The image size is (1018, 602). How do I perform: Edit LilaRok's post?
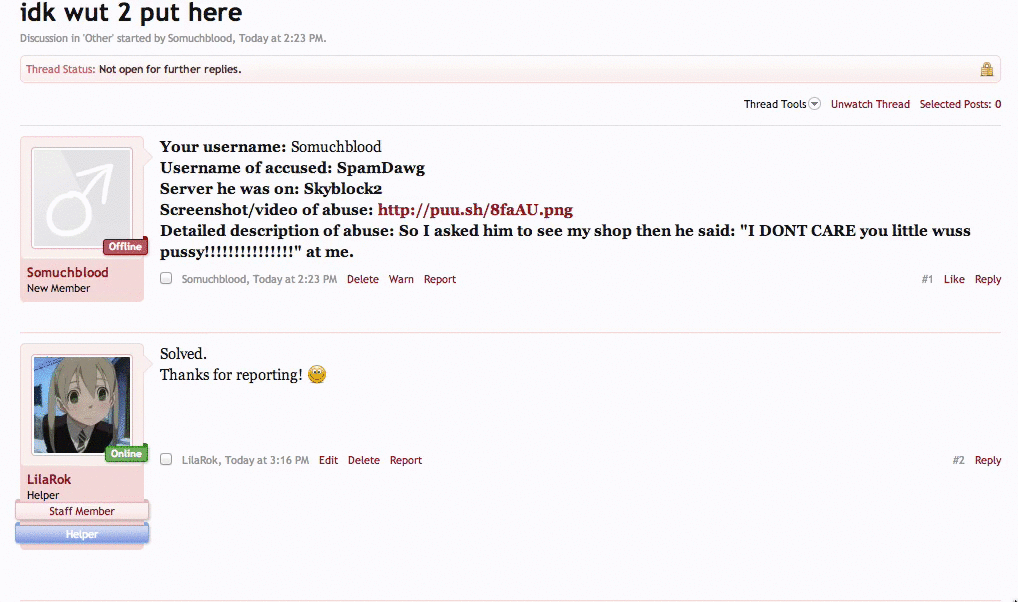click(328, 460)
